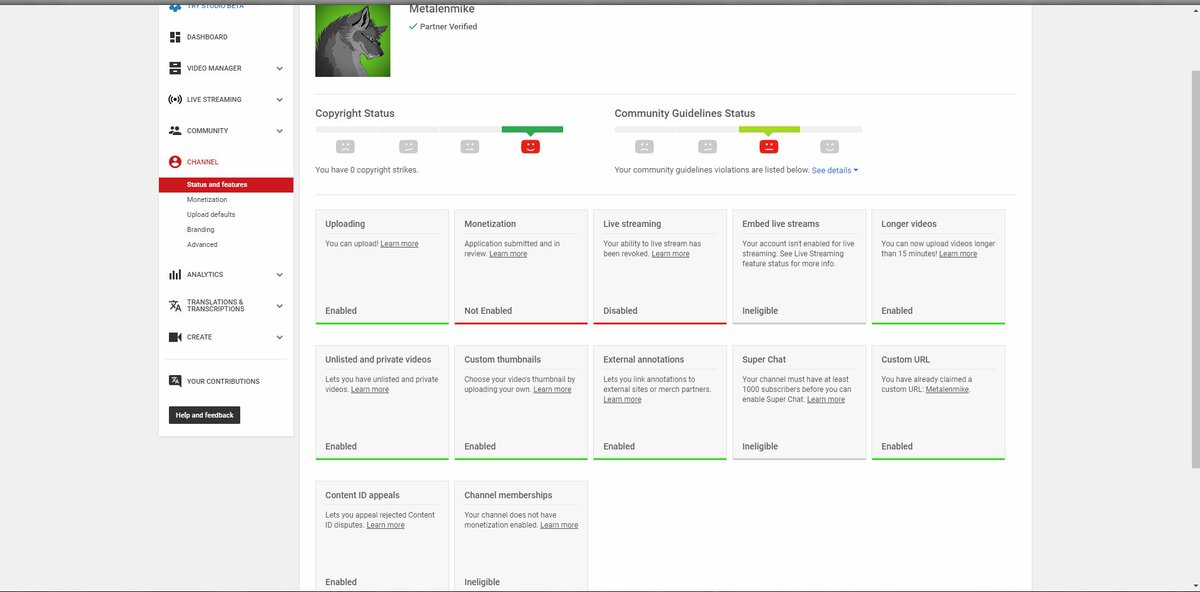Click the Community people icon
The image size is (1200, 592).
tap(175, 130)
